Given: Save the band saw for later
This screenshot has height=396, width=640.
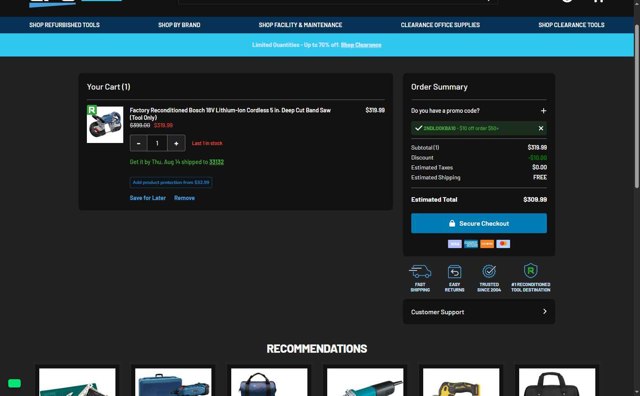Looking at the screenshot, I should click(147, 198).
